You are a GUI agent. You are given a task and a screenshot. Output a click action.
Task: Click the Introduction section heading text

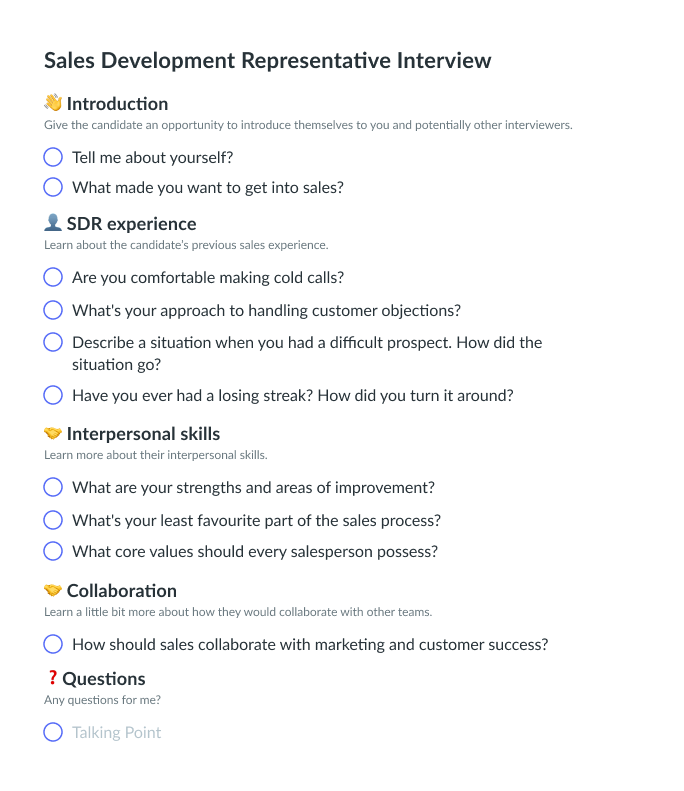(x=117, y=103)
